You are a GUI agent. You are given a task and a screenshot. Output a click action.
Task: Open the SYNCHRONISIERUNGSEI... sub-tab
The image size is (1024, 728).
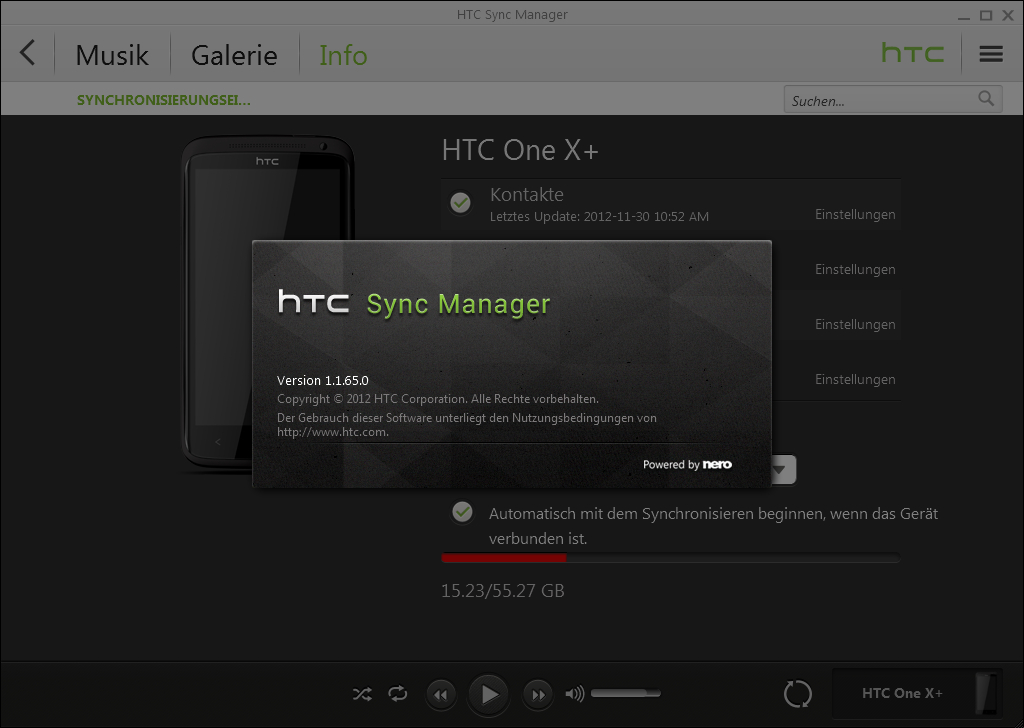point(163,100)
